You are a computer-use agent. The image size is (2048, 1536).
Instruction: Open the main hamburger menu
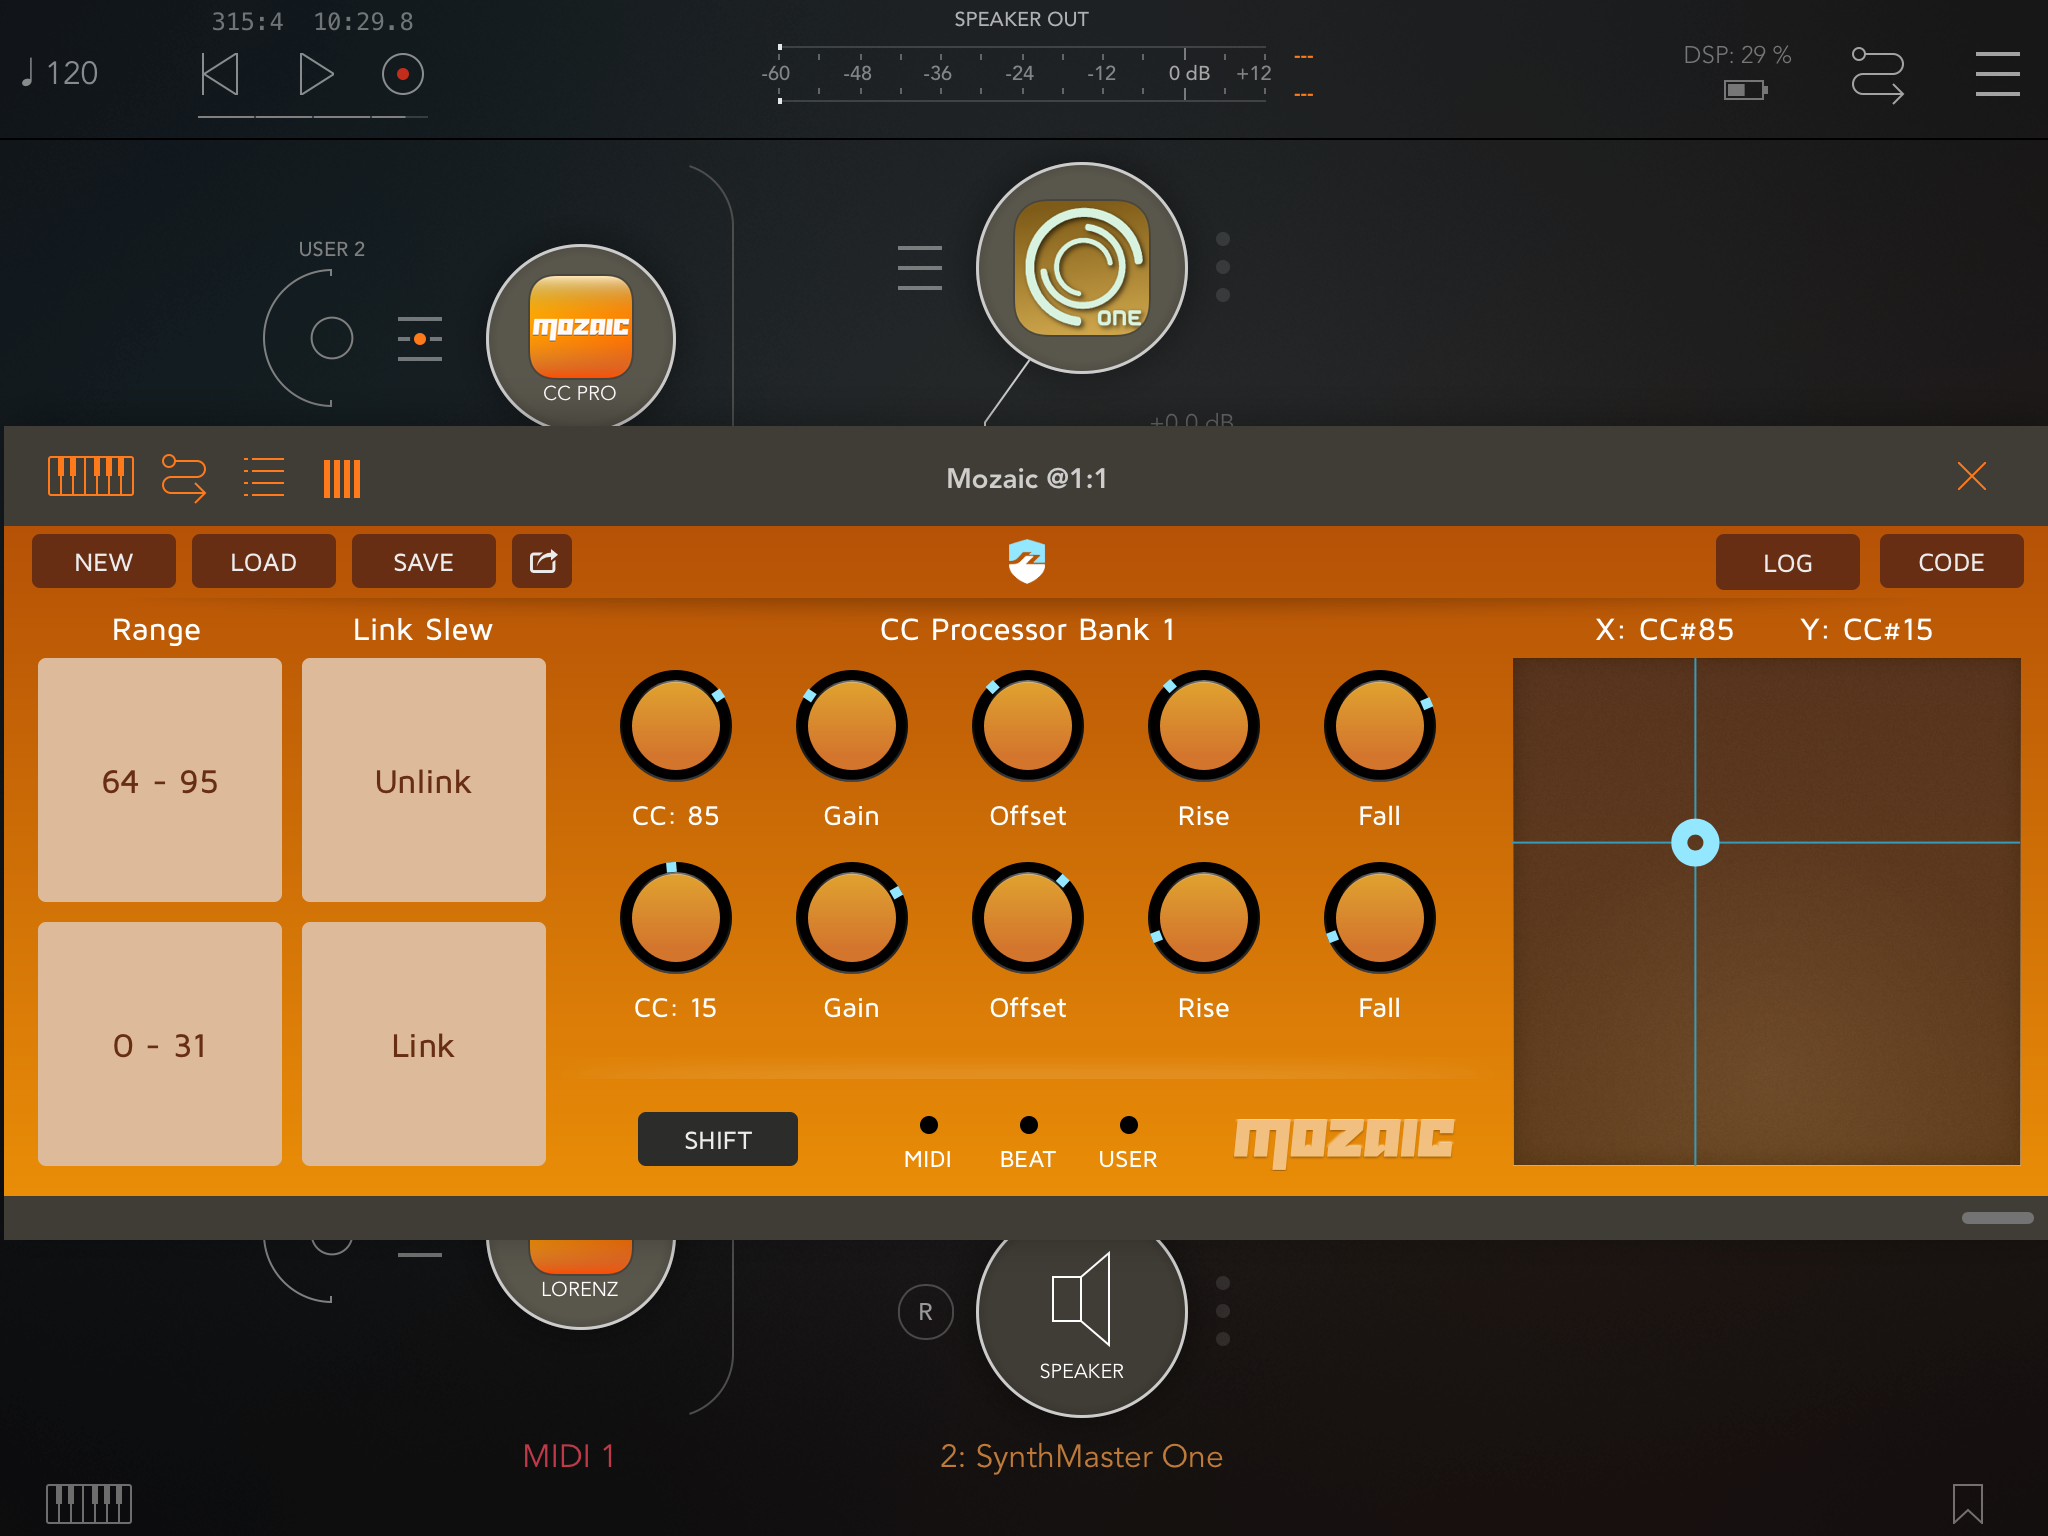(1997, 74)
